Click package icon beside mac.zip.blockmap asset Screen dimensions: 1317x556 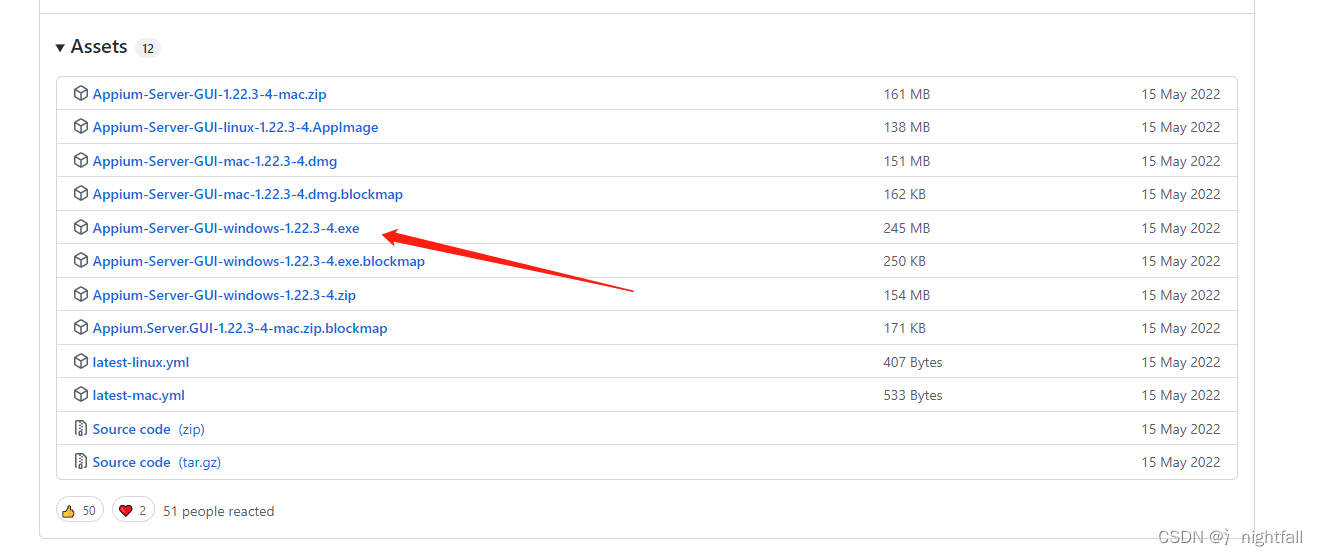pos(81,328)
